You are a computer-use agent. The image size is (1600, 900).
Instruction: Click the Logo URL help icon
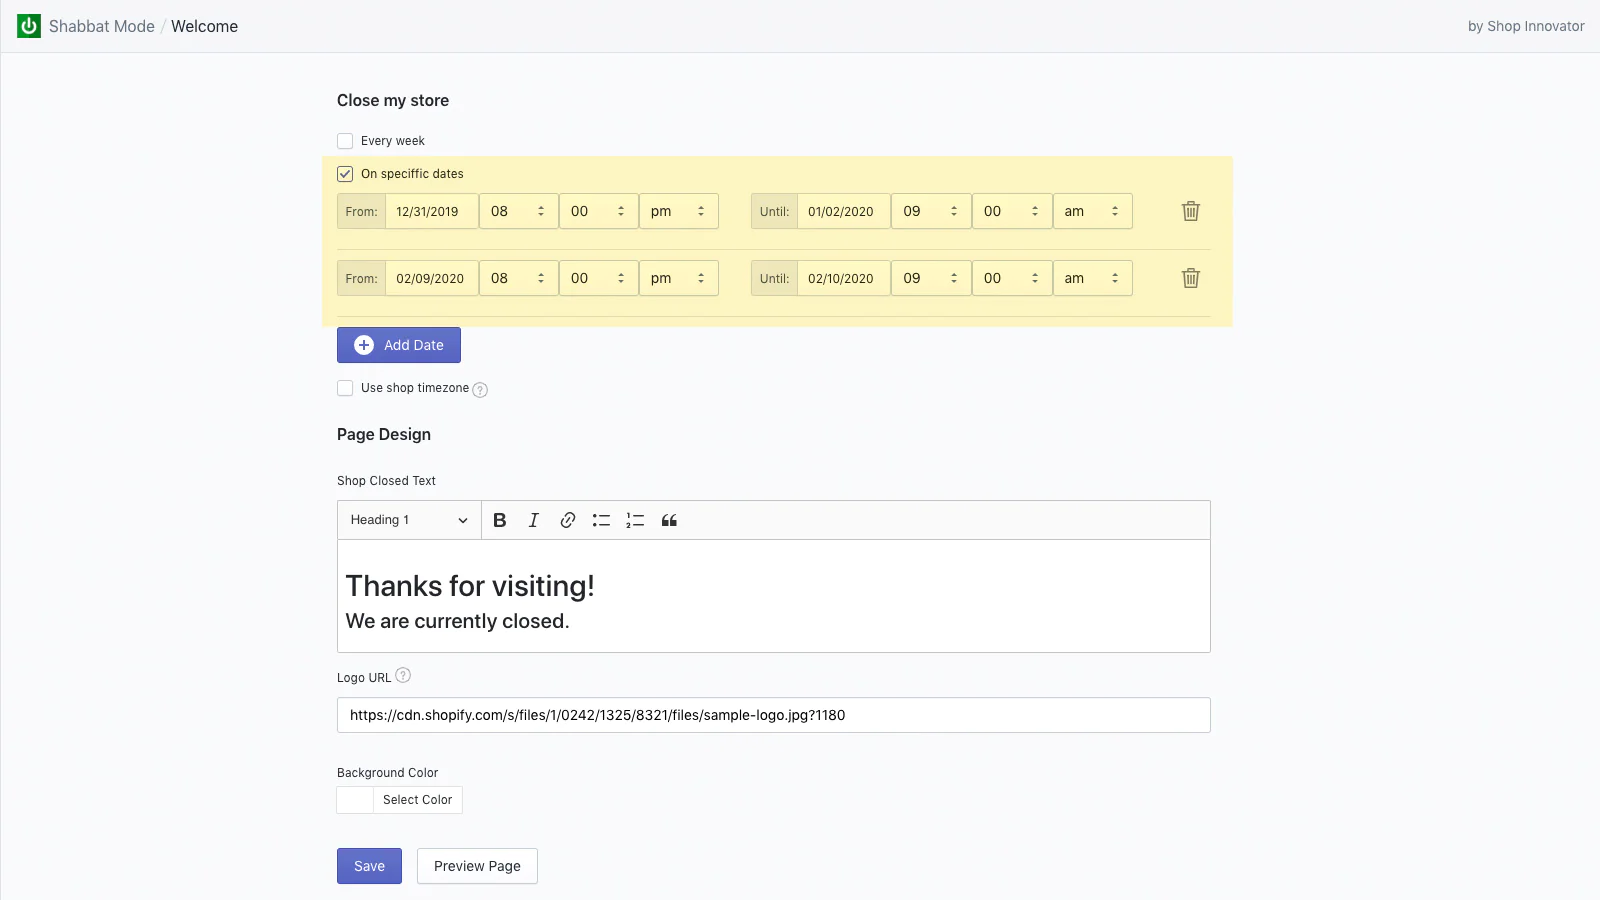tap(403, 676)
